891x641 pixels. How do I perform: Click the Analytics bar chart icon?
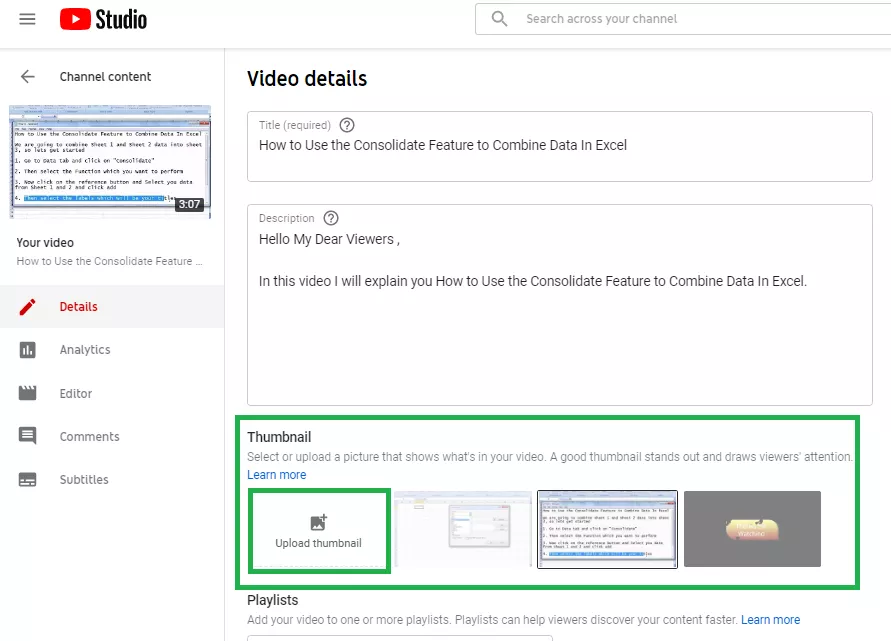pos(27,350)
